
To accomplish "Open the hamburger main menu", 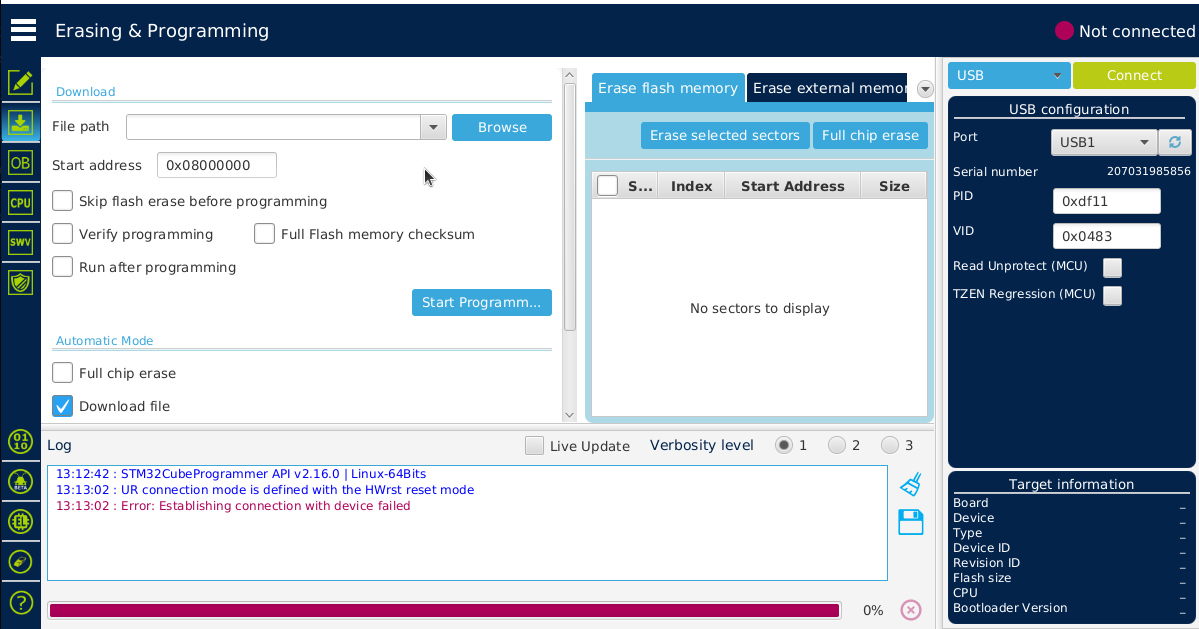I will [x=23, y=30].
